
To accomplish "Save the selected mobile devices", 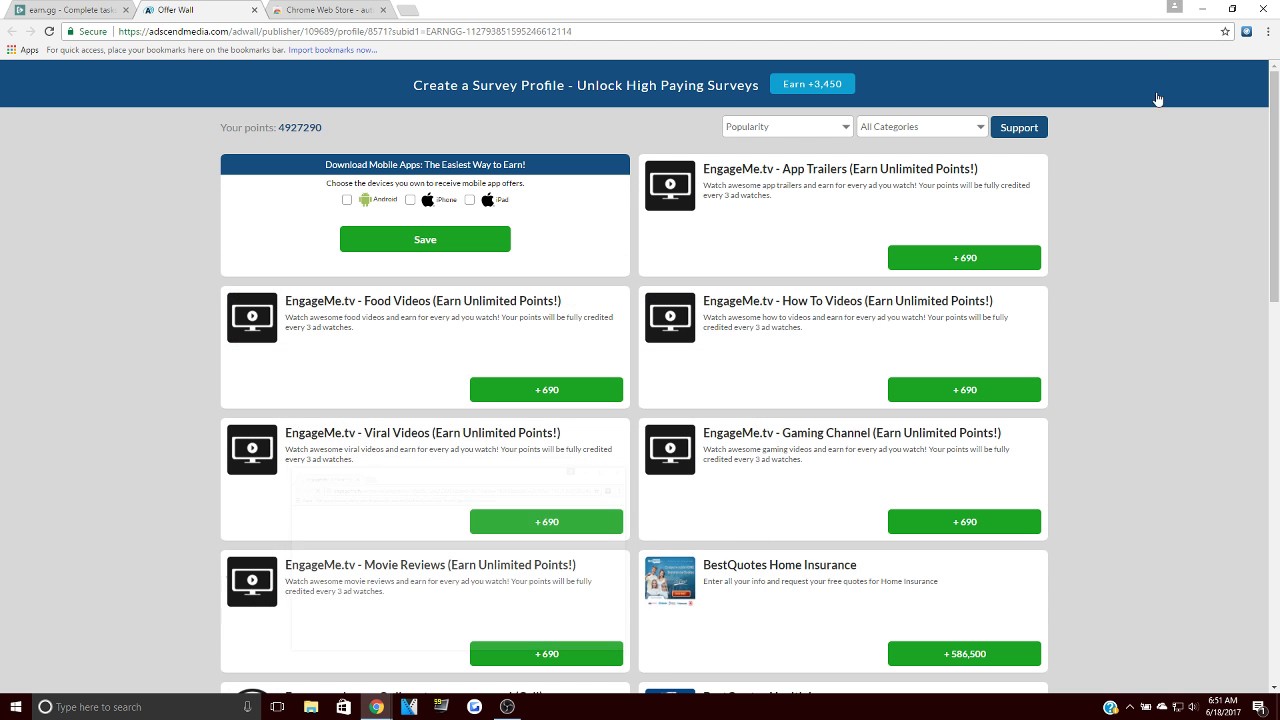I will tap(425, 239).
